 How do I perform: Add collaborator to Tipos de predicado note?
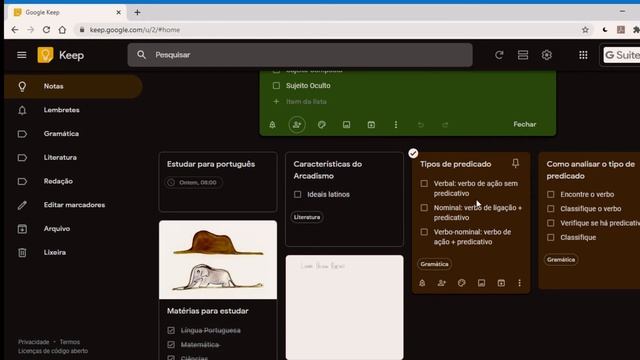(442, 283)
